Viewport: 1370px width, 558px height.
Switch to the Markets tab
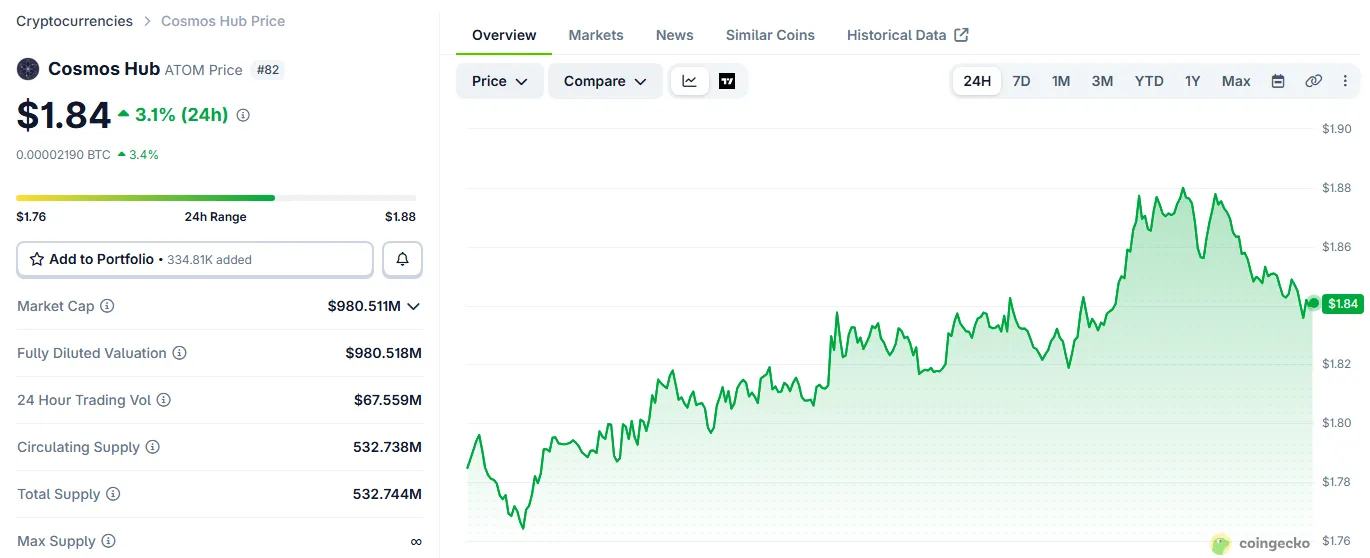(596, 35)
